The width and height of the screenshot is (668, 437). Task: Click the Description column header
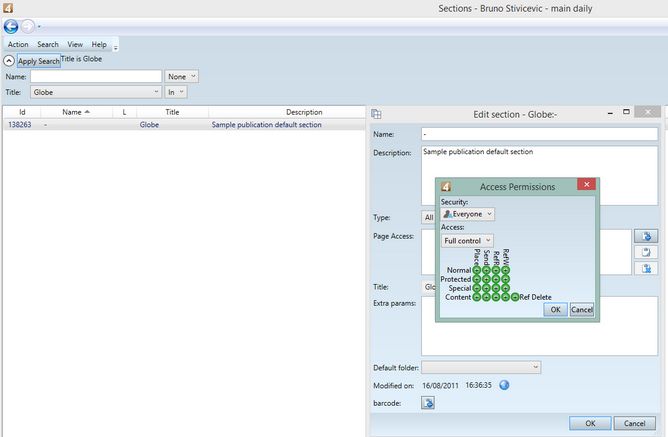click(304, 112)
